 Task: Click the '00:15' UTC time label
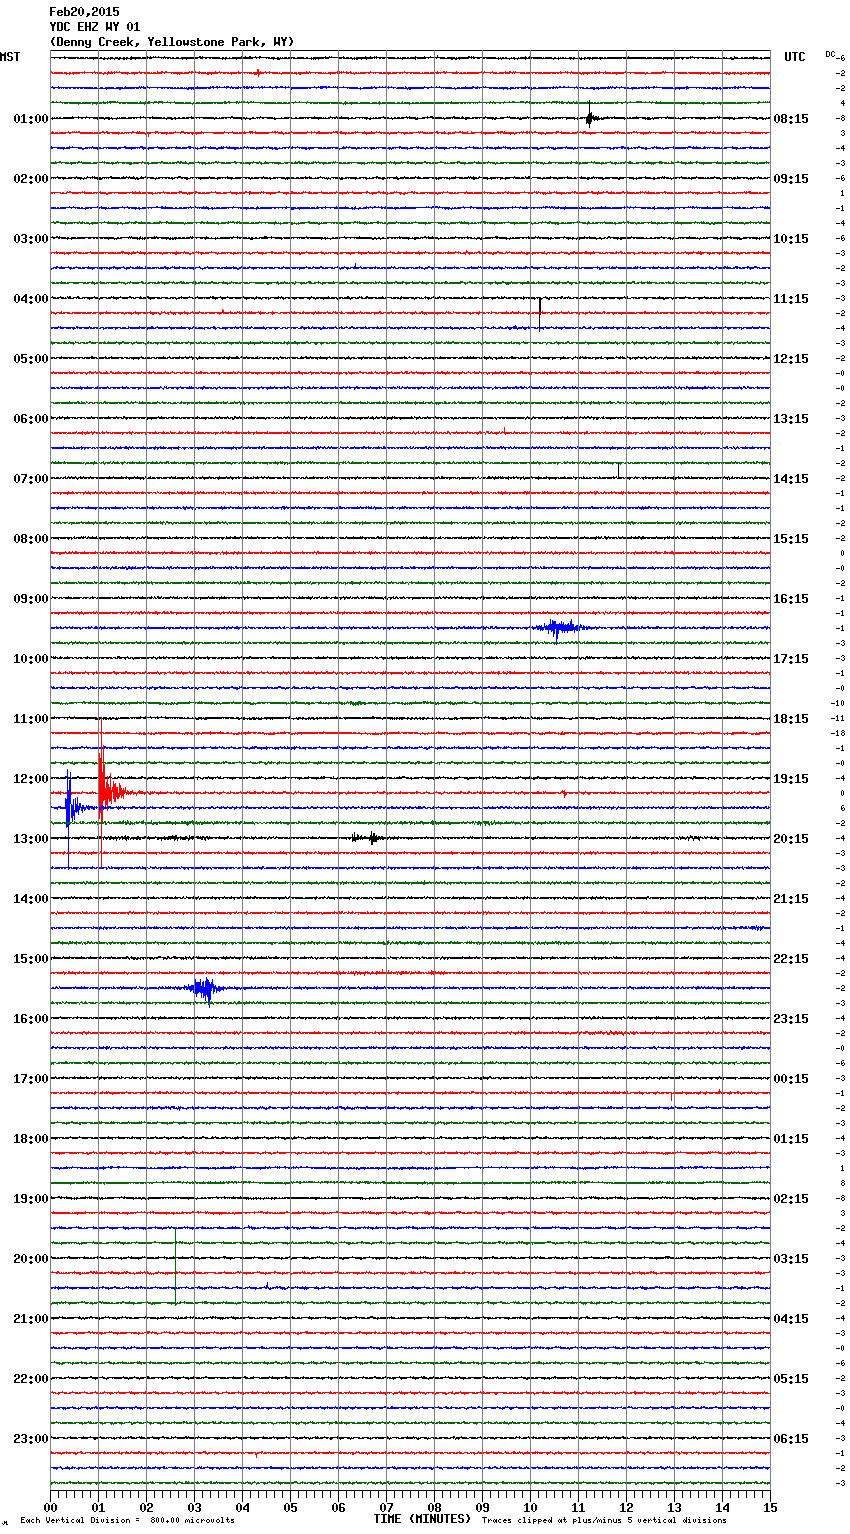click(x=791, y=1079)
